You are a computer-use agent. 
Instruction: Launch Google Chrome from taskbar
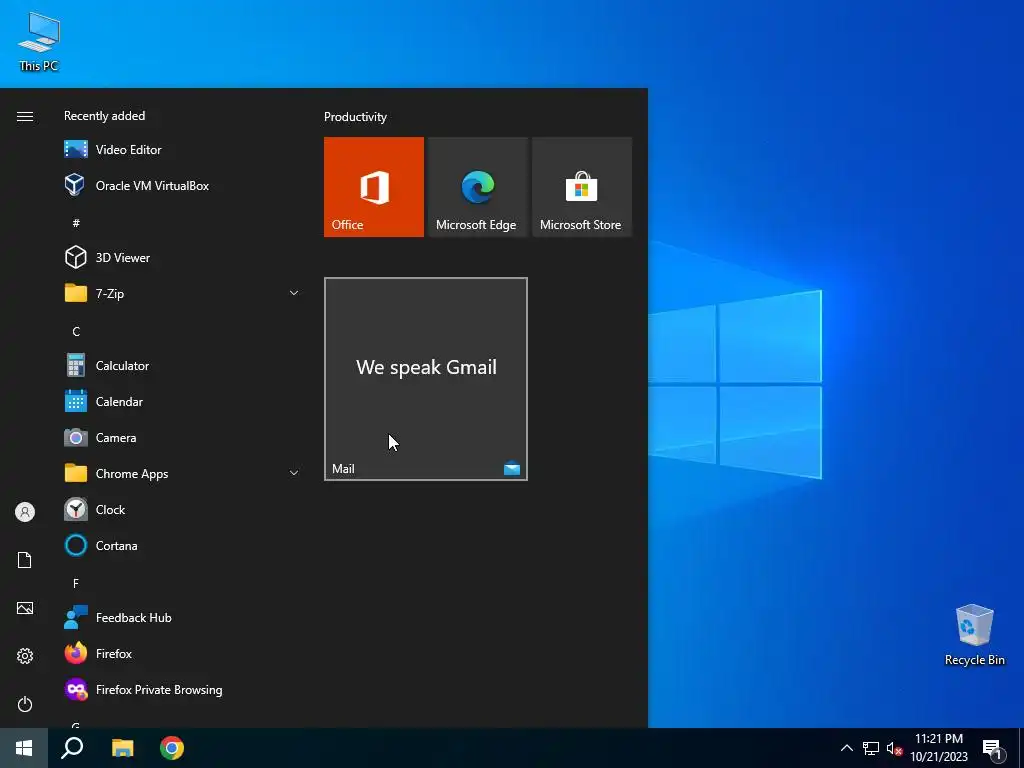[172, 748]
